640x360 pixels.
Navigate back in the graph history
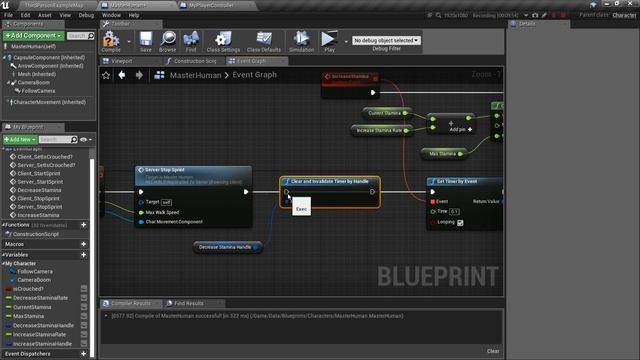coord(122,75)
